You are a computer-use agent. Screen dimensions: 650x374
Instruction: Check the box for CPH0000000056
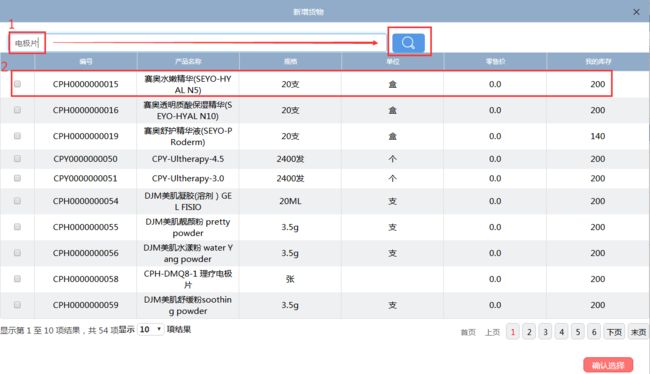coord(17,253)
